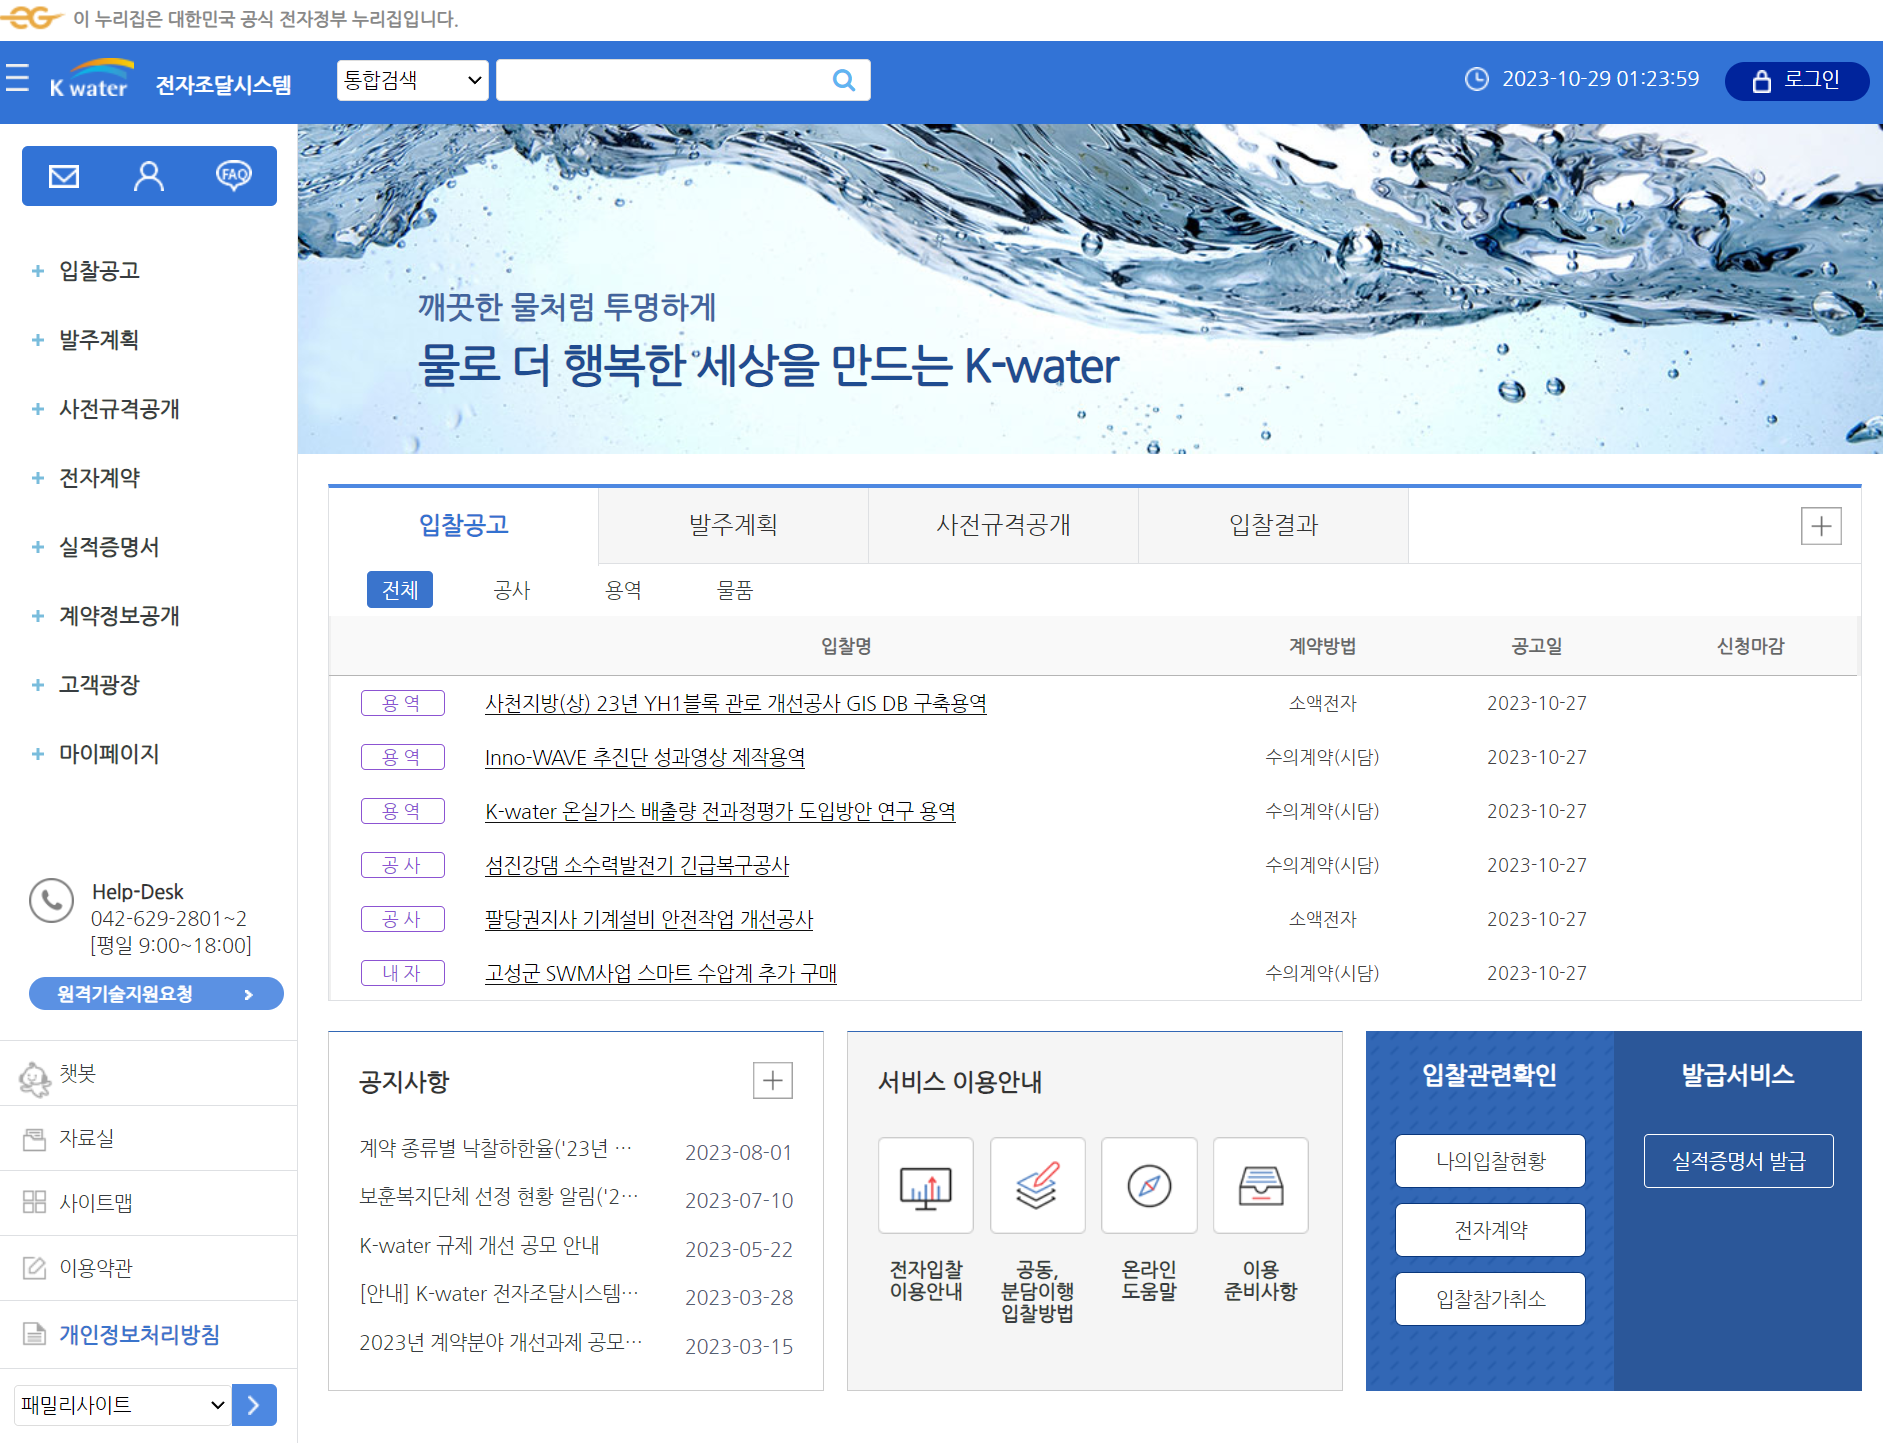Select the 용역 bid filter
Viewport: 1883px width, 1443px height.
point(623,590)
